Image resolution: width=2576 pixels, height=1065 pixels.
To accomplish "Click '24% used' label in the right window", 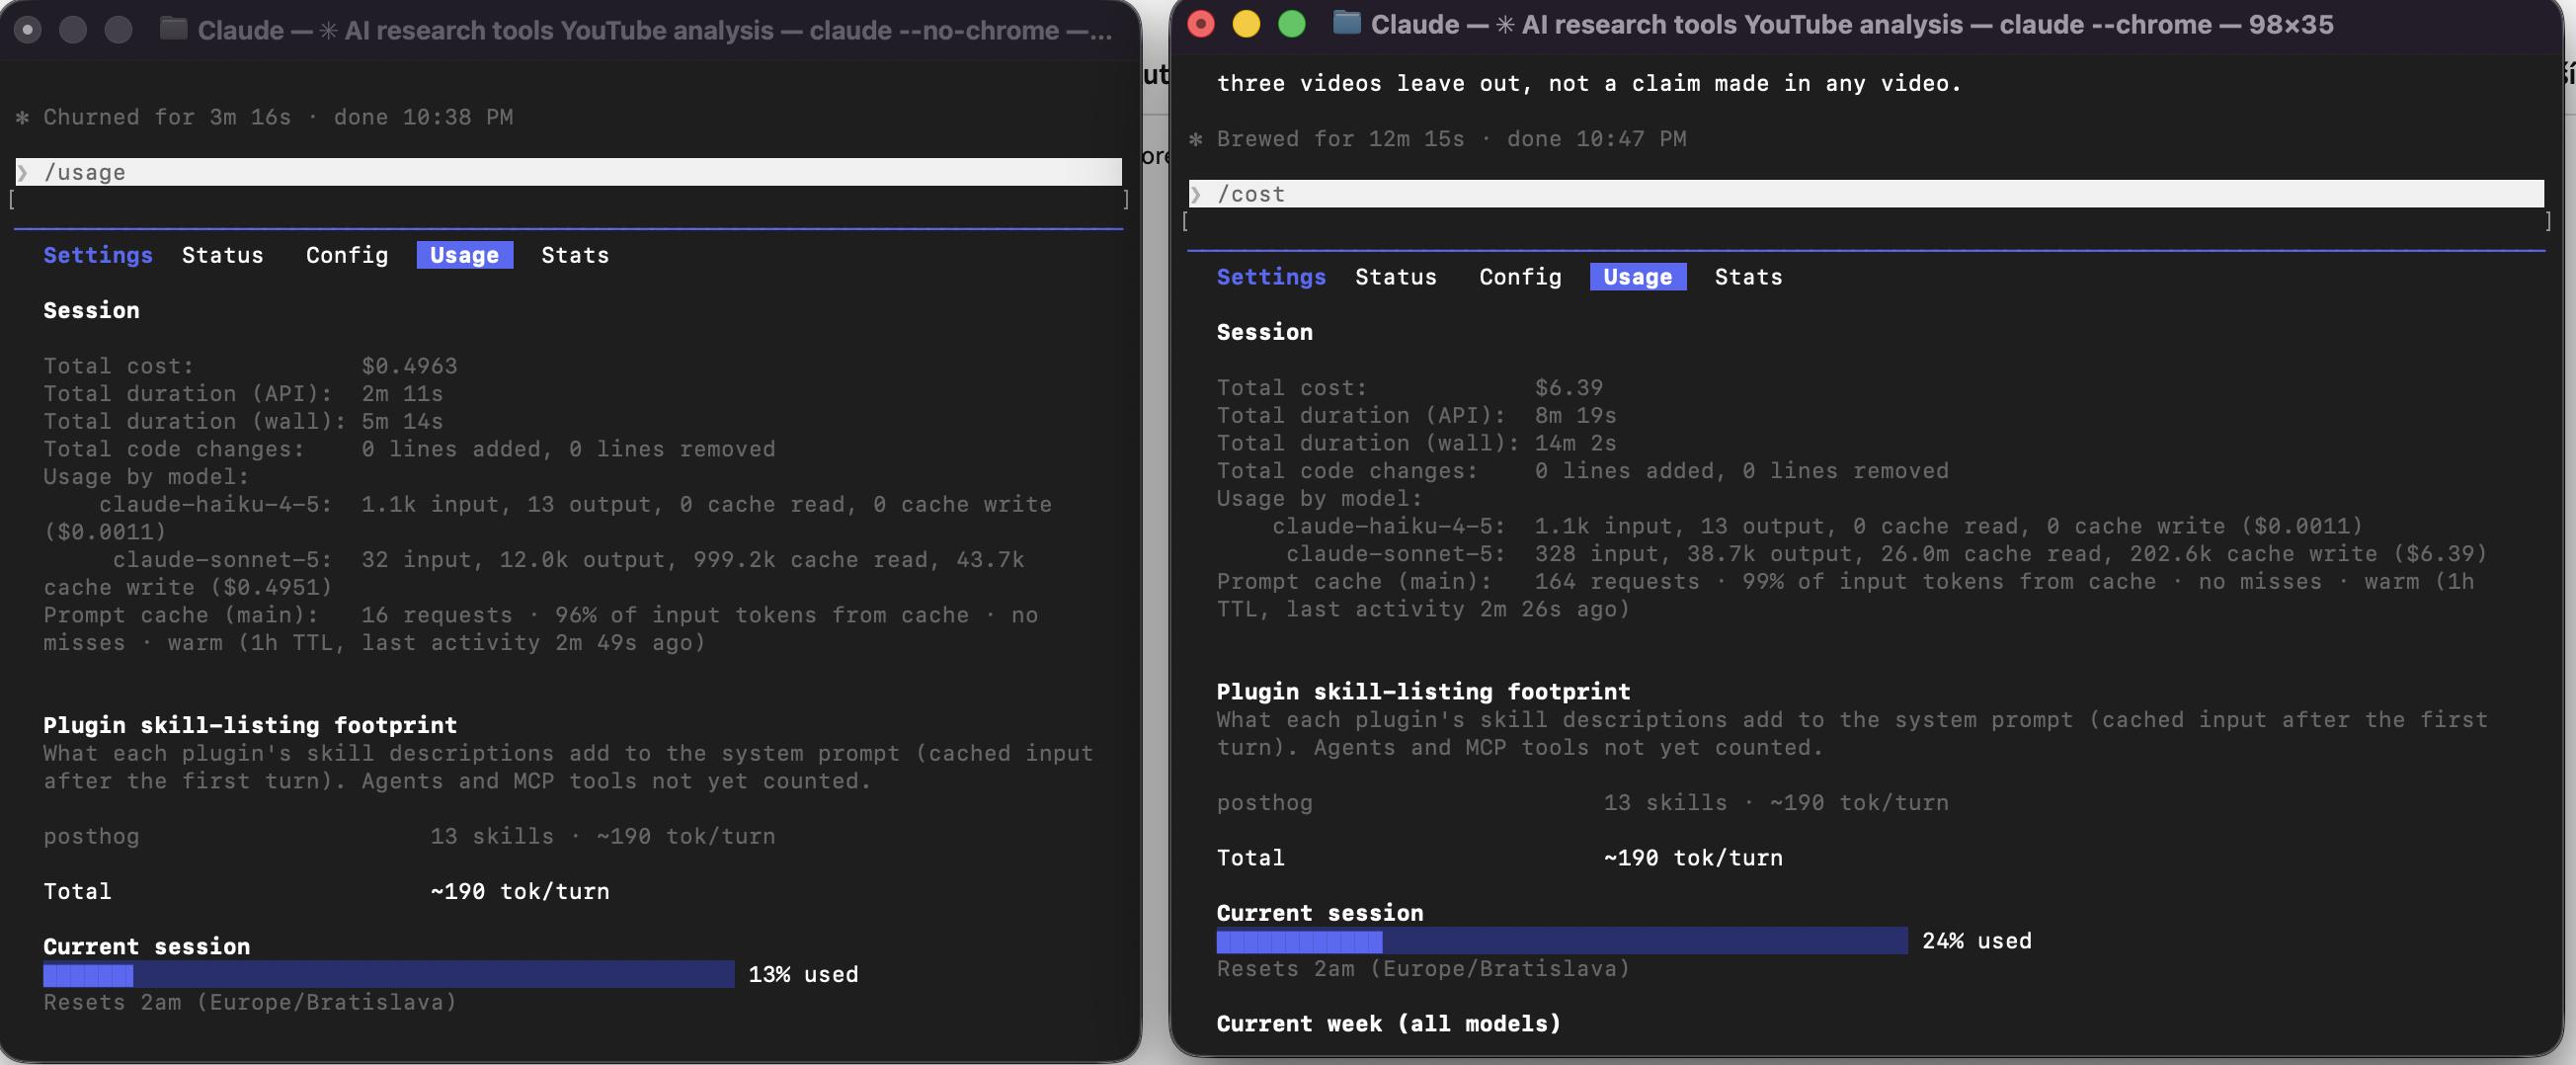I will pos(1976,942).
